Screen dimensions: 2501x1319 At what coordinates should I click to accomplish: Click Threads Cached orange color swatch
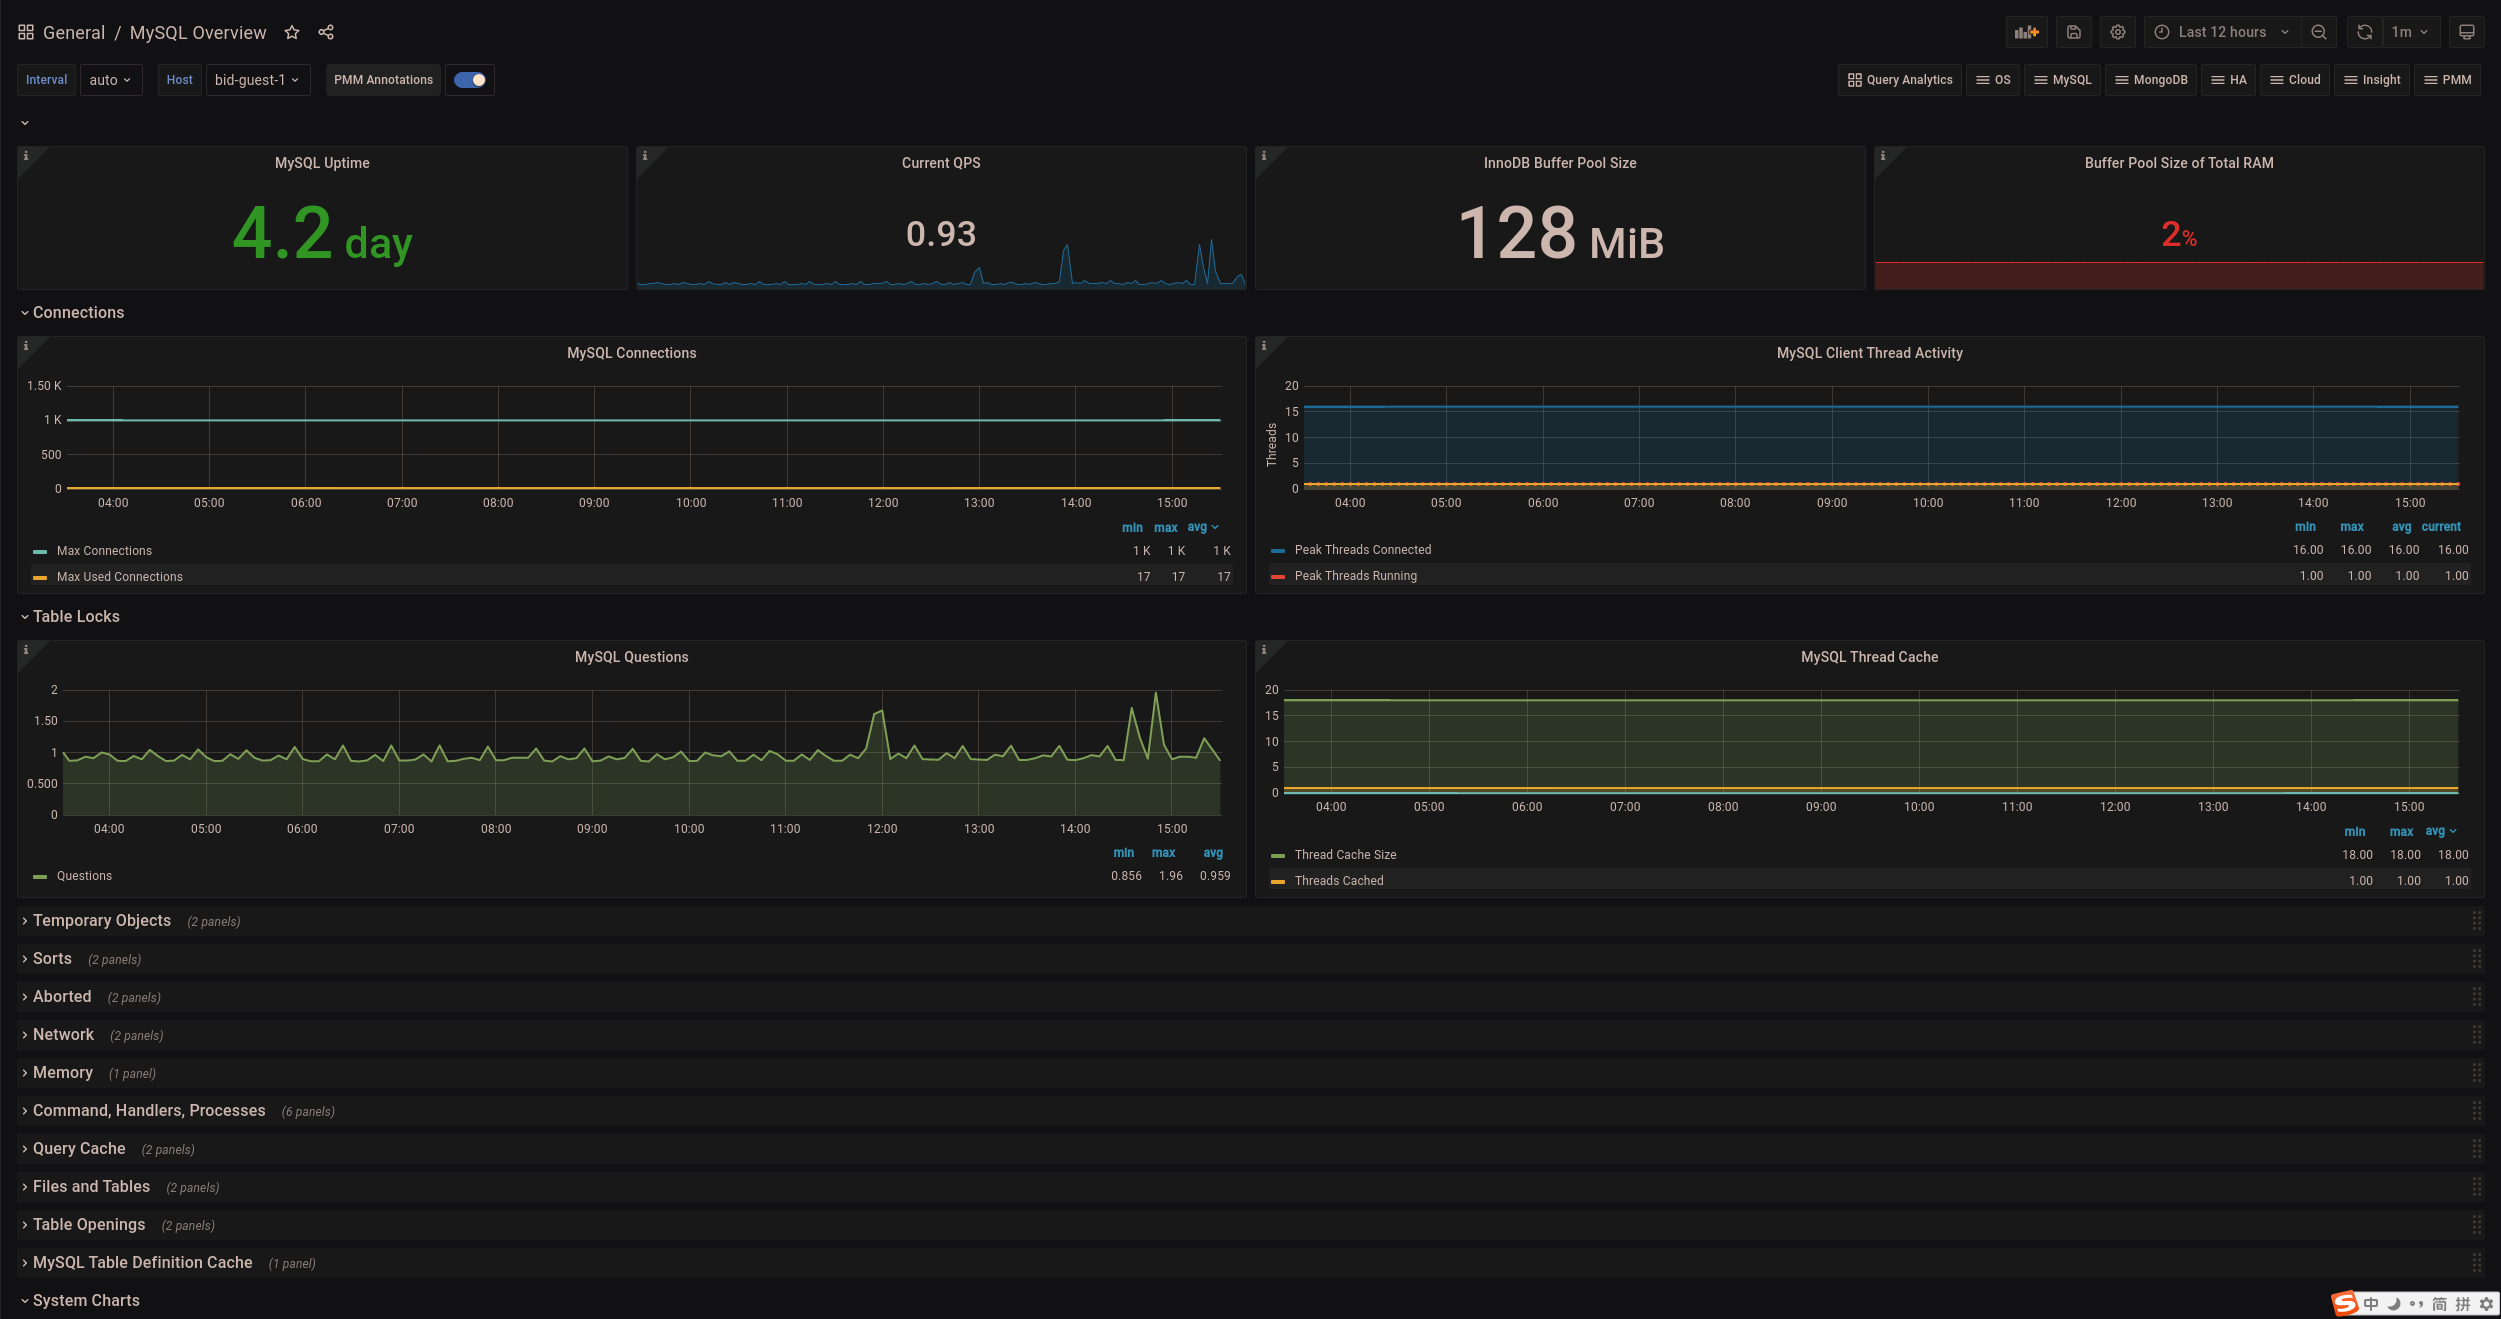point(1277,881)
